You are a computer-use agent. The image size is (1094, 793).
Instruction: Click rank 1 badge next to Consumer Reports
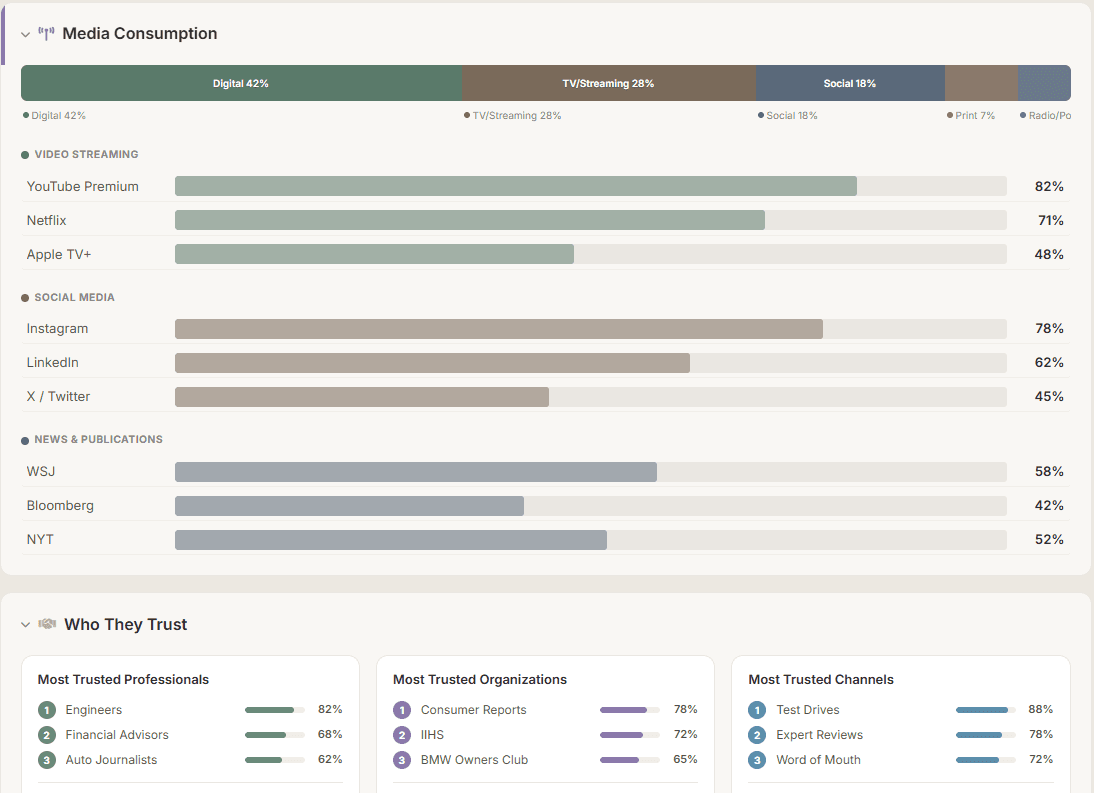[x=402, y=710]
